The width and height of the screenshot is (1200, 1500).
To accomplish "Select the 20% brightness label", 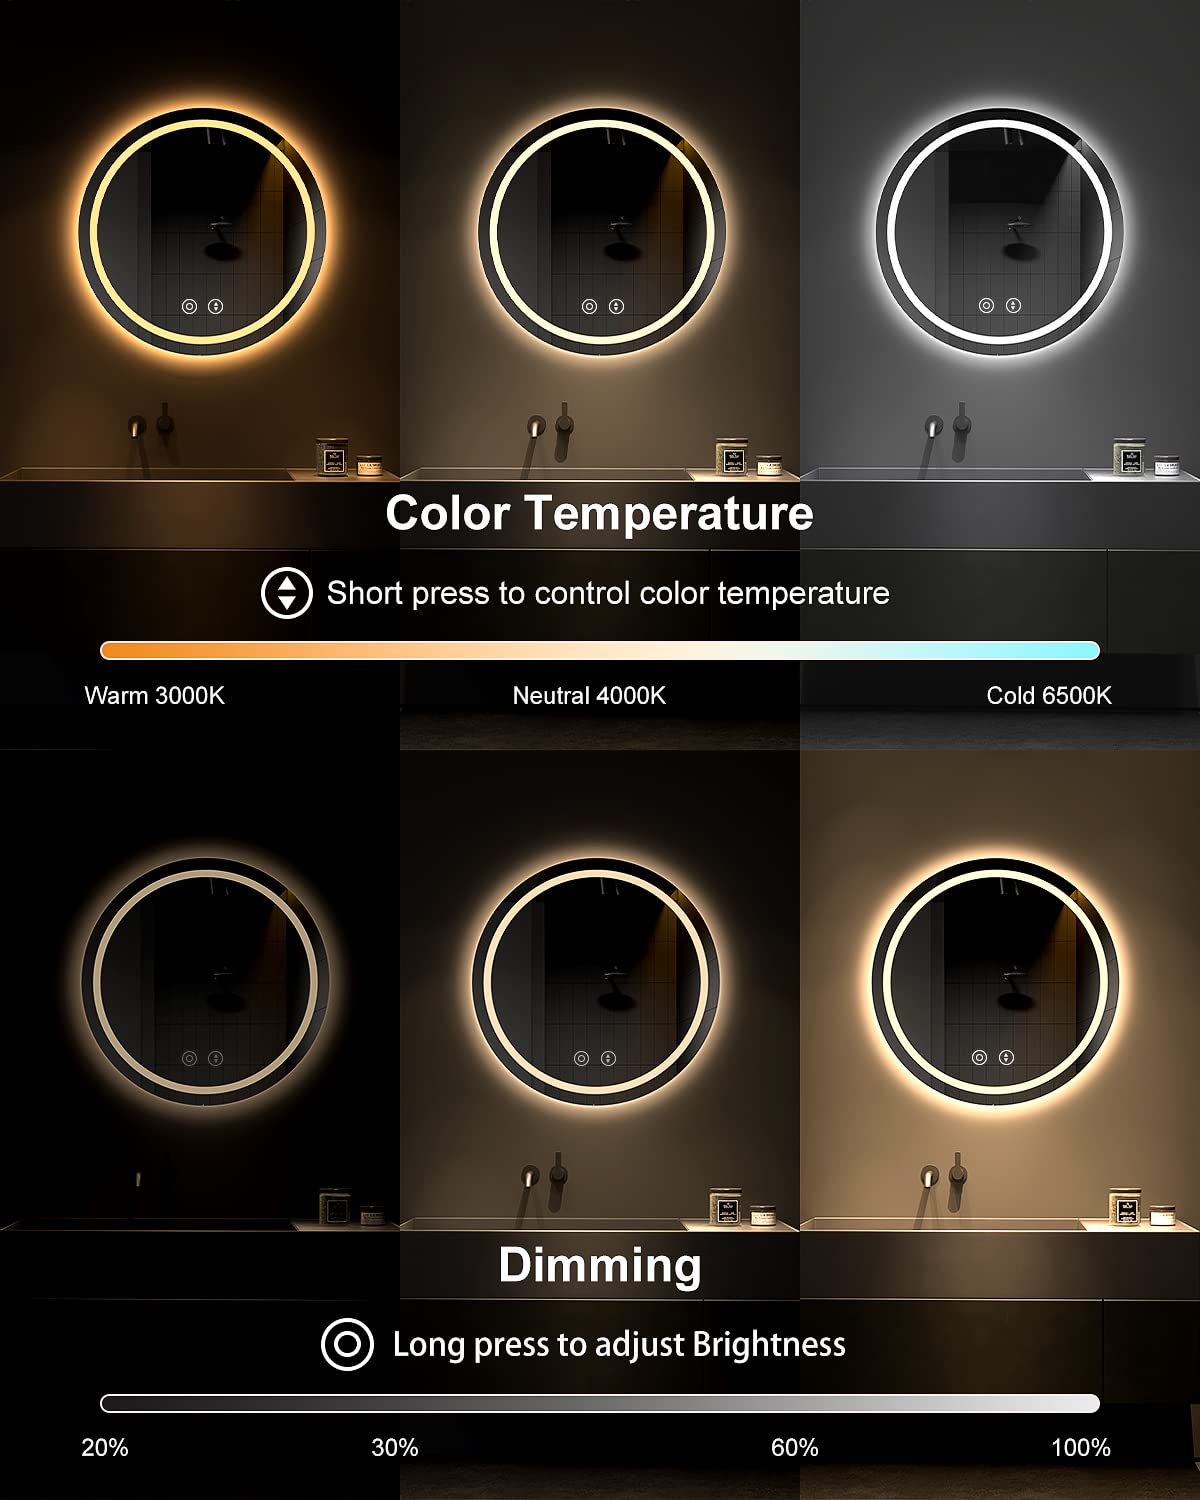I will tap(105, 1447).
